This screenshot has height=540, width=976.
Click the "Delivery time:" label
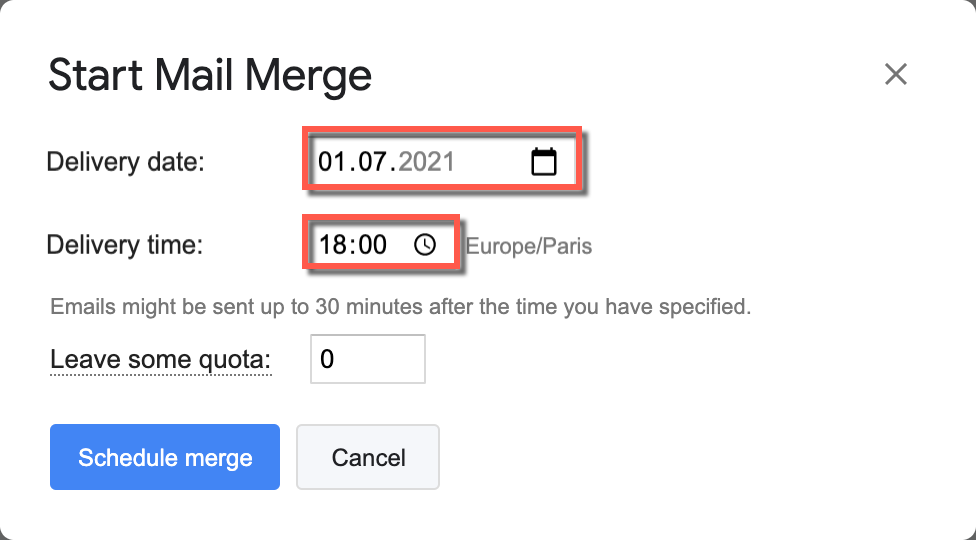pyautogui.click(x=125, y=244)
